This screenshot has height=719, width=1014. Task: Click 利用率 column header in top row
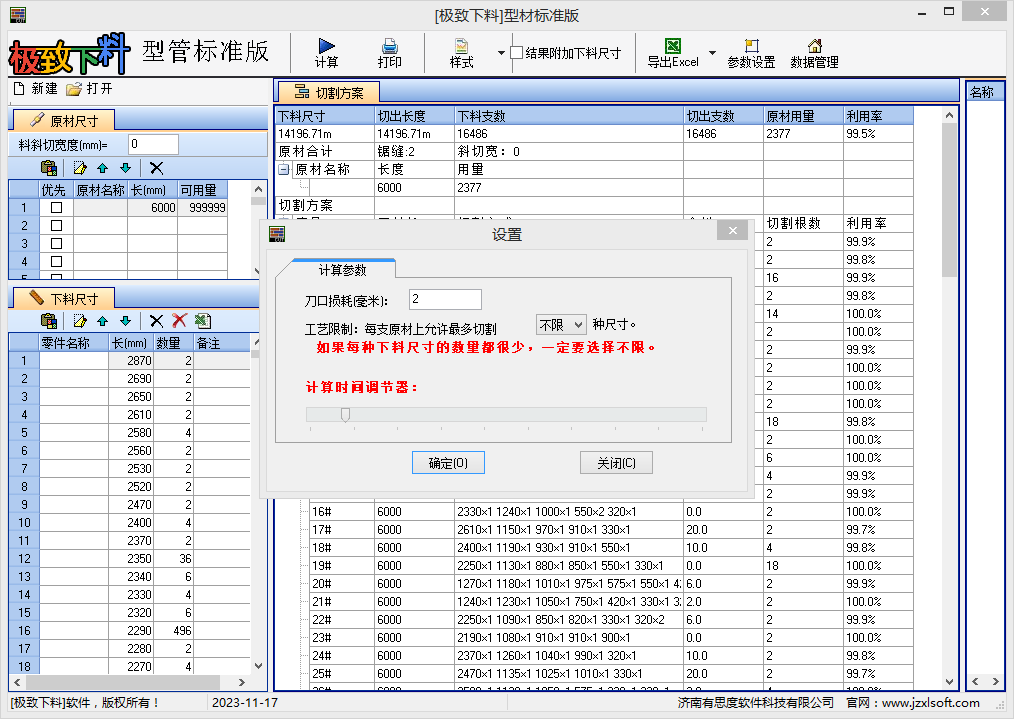tap(878, 116)
